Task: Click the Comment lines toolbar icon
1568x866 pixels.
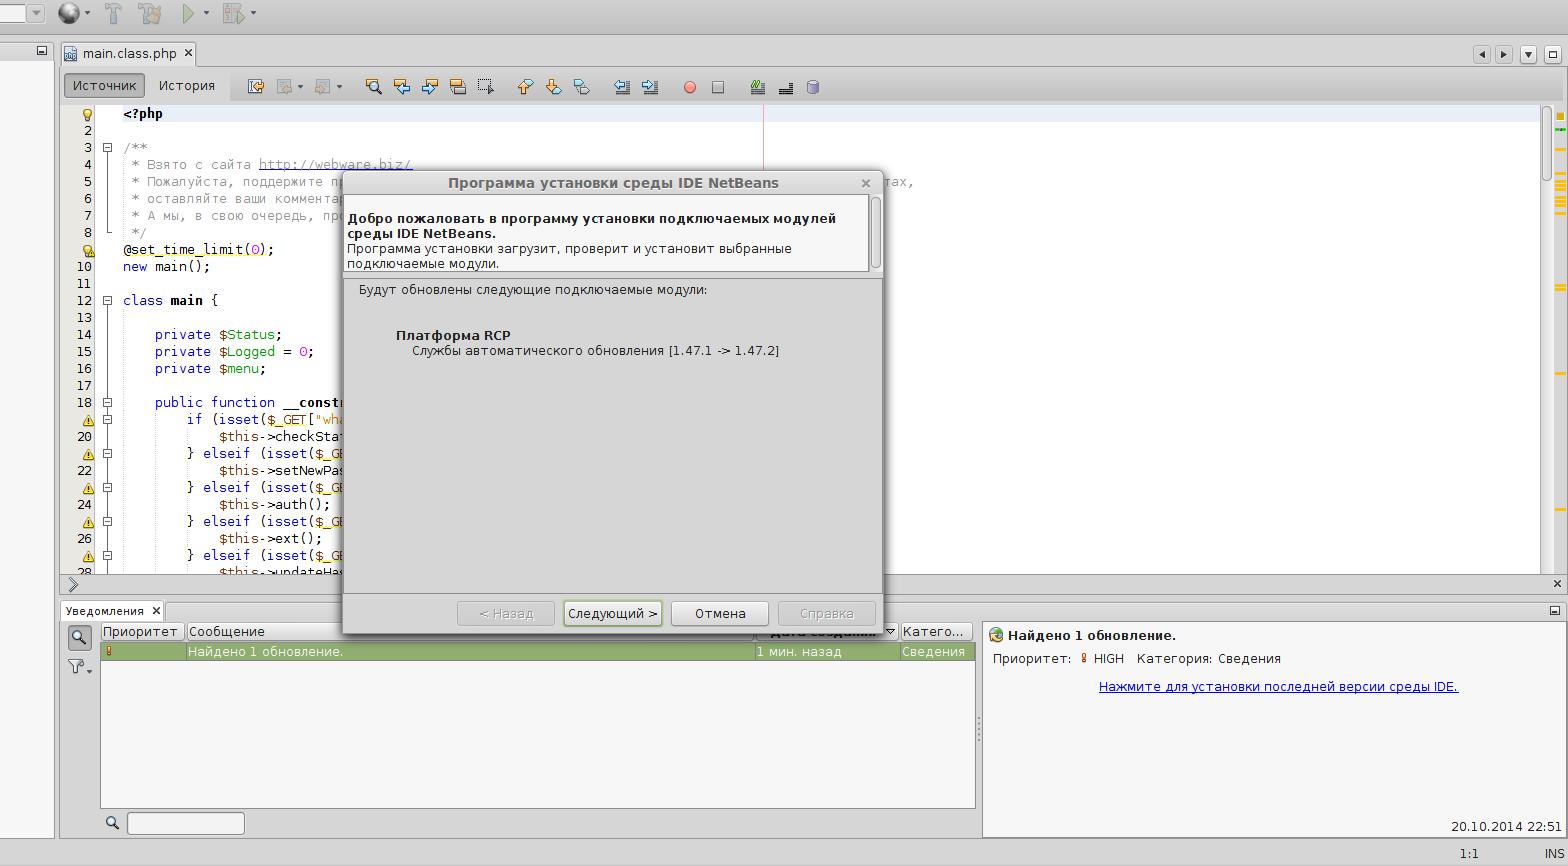Action: [x=757, y=87]
